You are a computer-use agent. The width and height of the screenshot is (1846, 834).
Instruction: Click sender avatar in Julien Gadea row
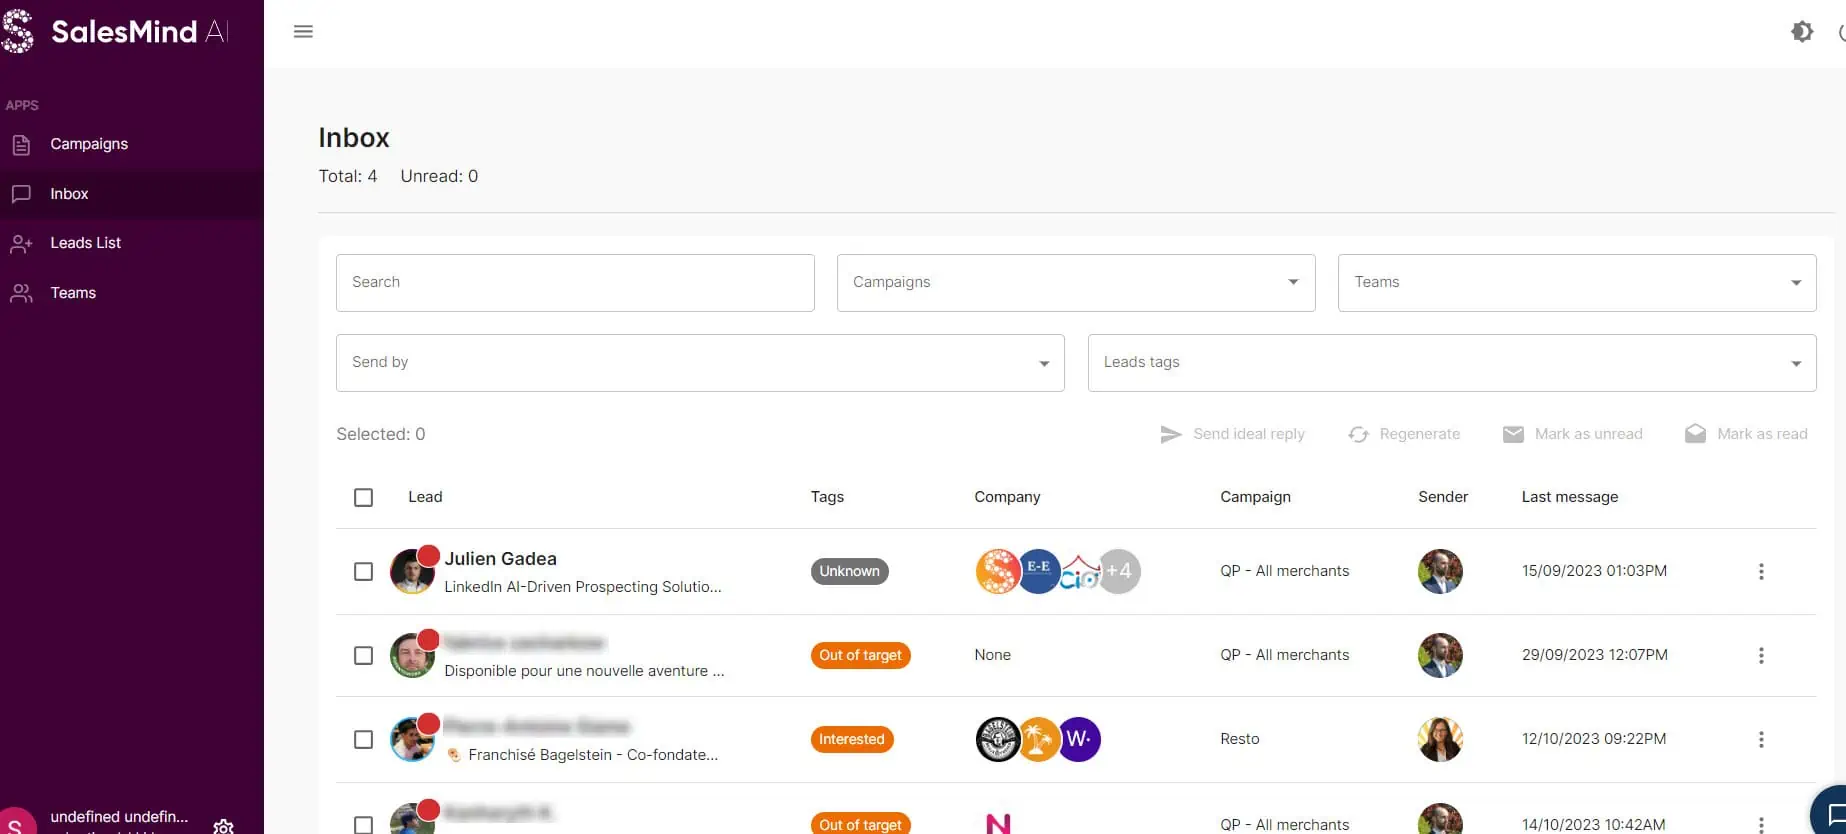pyautogui.click(x=1440, y=572)
